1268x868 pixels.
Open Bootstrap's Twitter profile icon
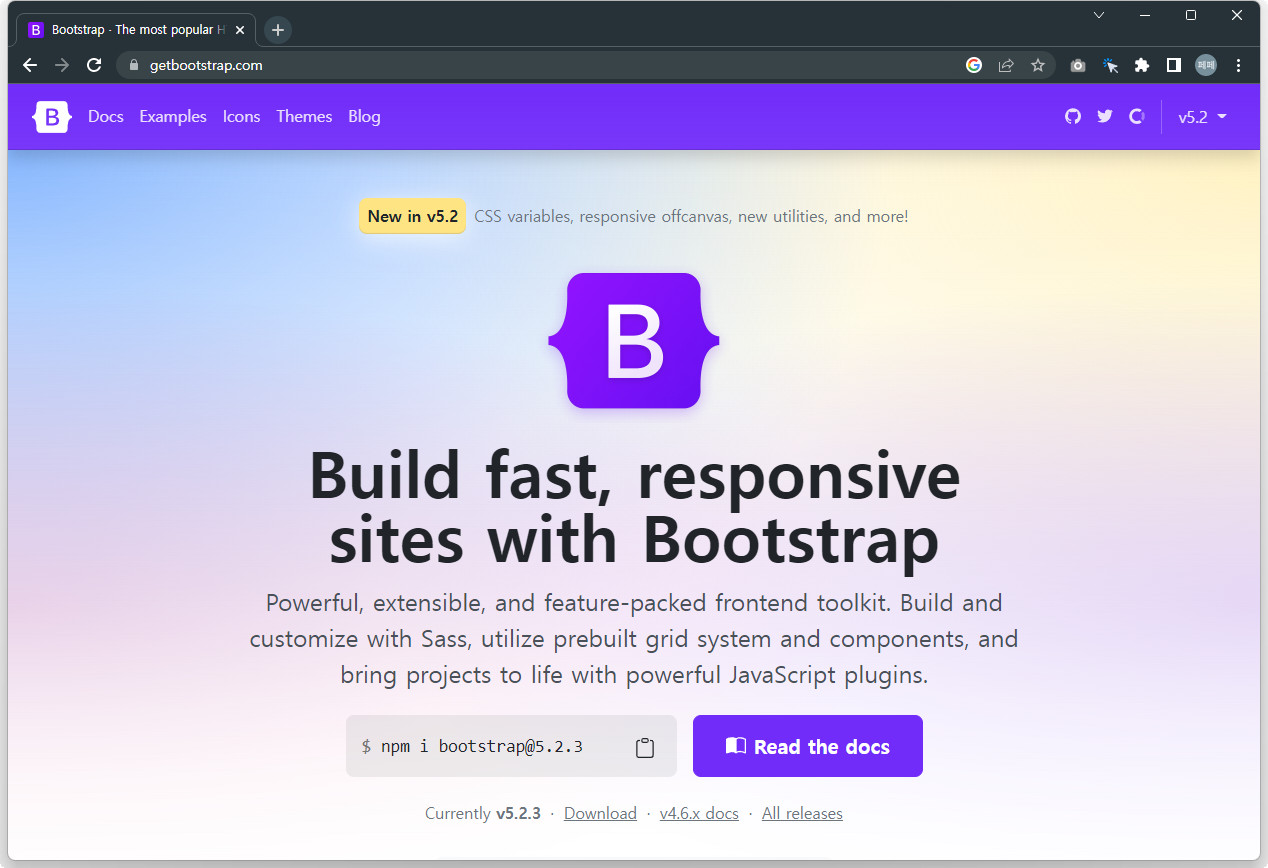pyautogui.click(x=1104, y=116)
